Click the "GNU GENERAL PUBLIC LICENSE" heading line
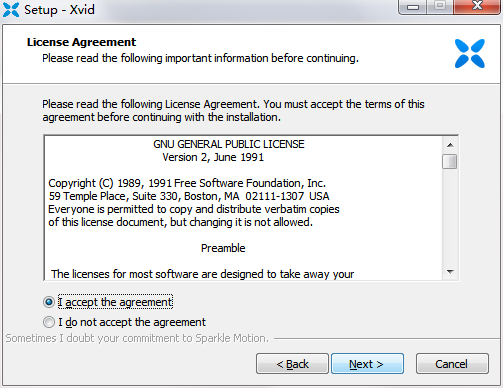This screenshot has height=388, width=503. 229,144
